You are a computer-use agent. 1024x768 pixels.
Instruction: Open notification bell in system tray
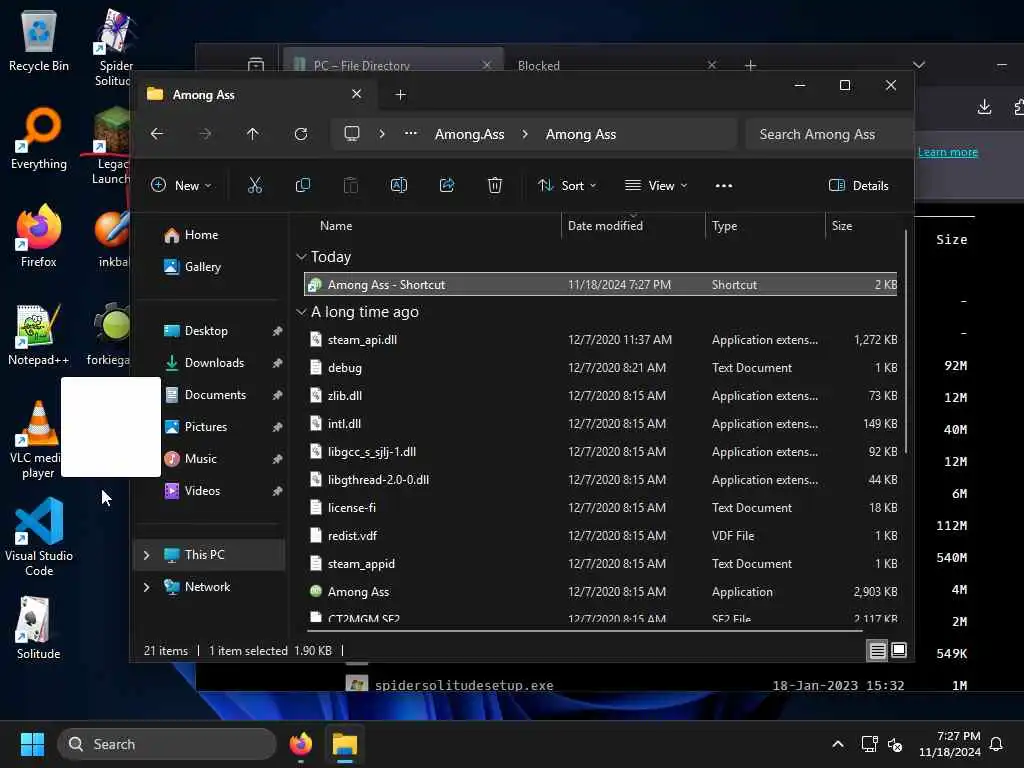click(x=997, y=744)
